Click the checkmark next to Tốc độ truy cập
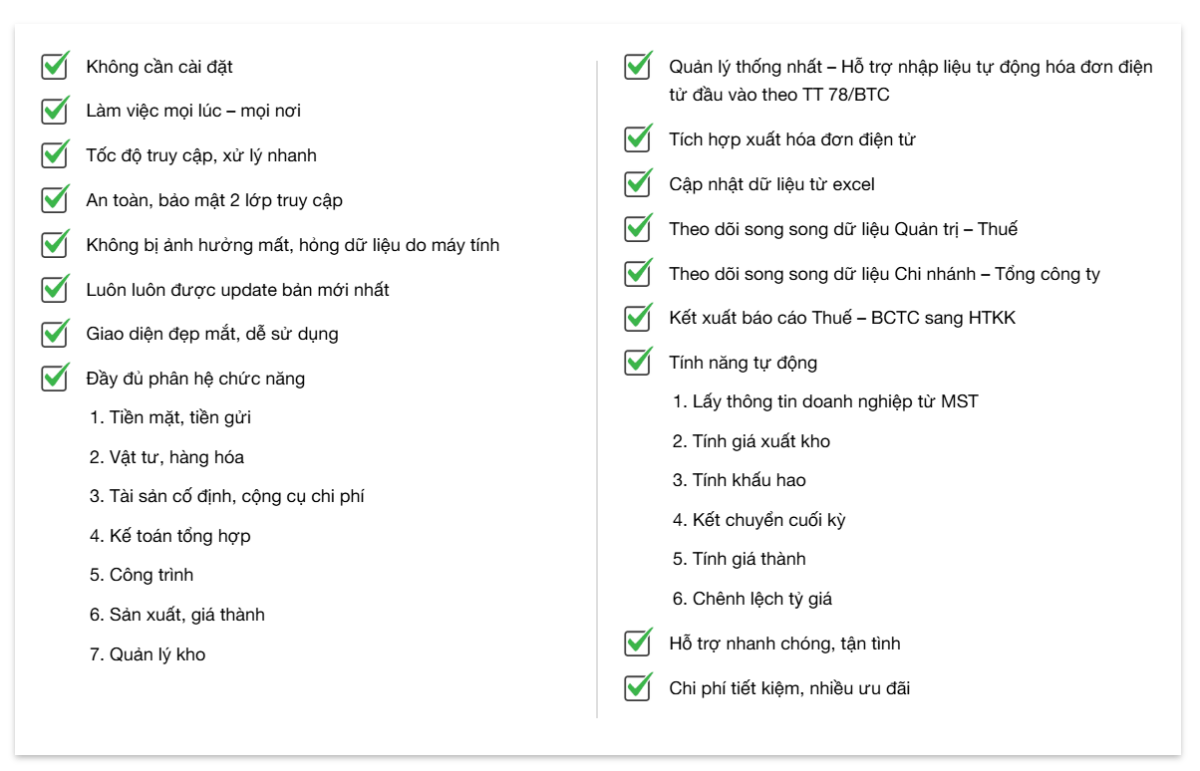1200x771 pixels. click(55, 155)
